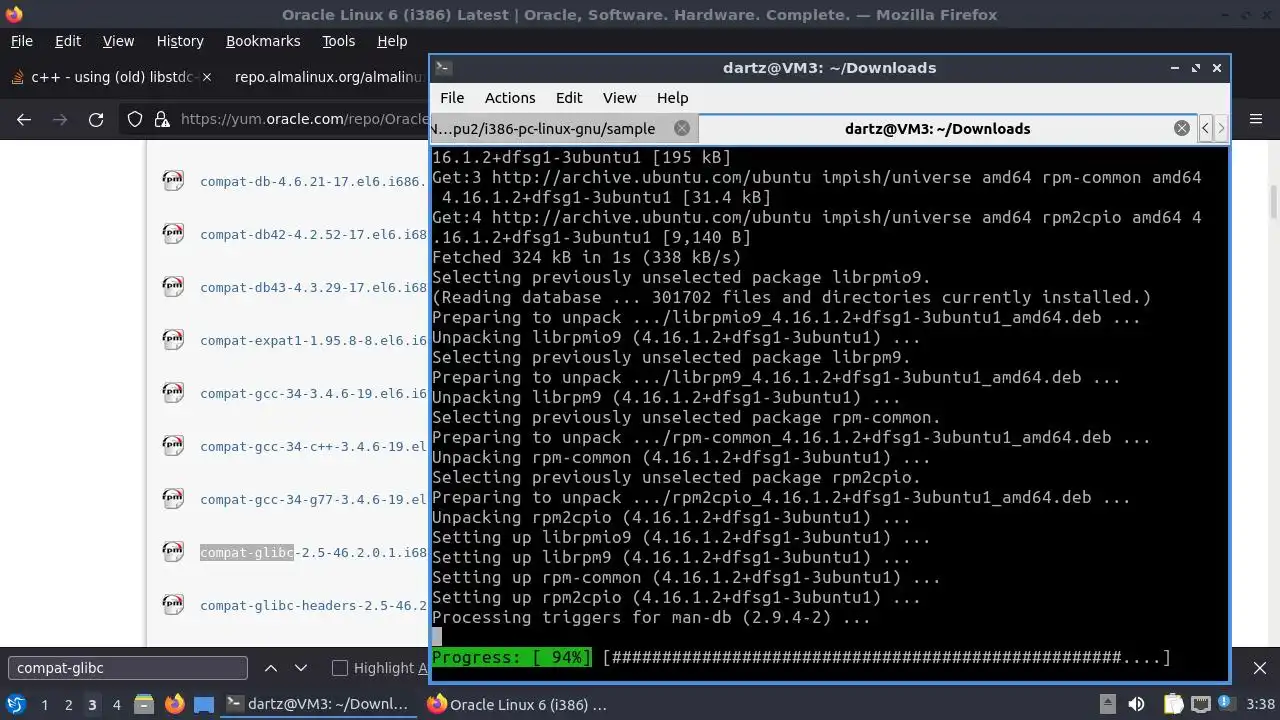Go back with Firefox back arrow

tap(24, 119)
